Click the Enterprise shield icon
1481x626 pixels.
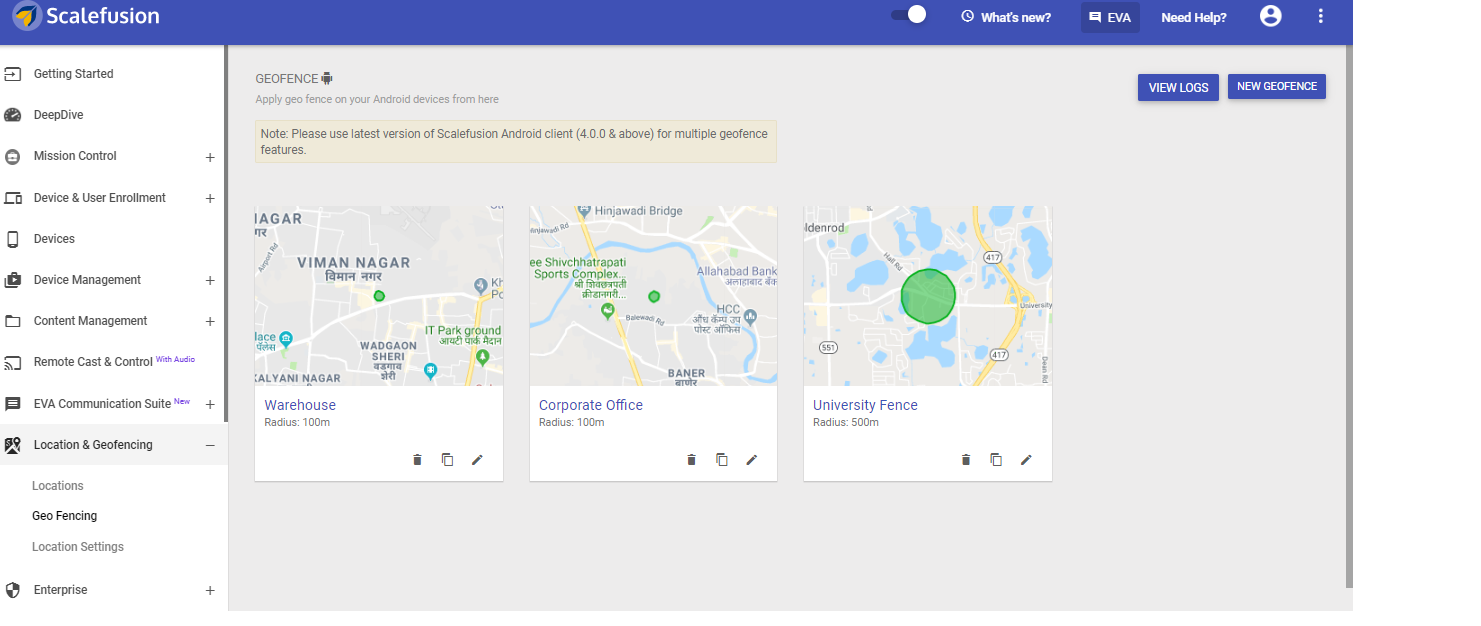(13, 590)
